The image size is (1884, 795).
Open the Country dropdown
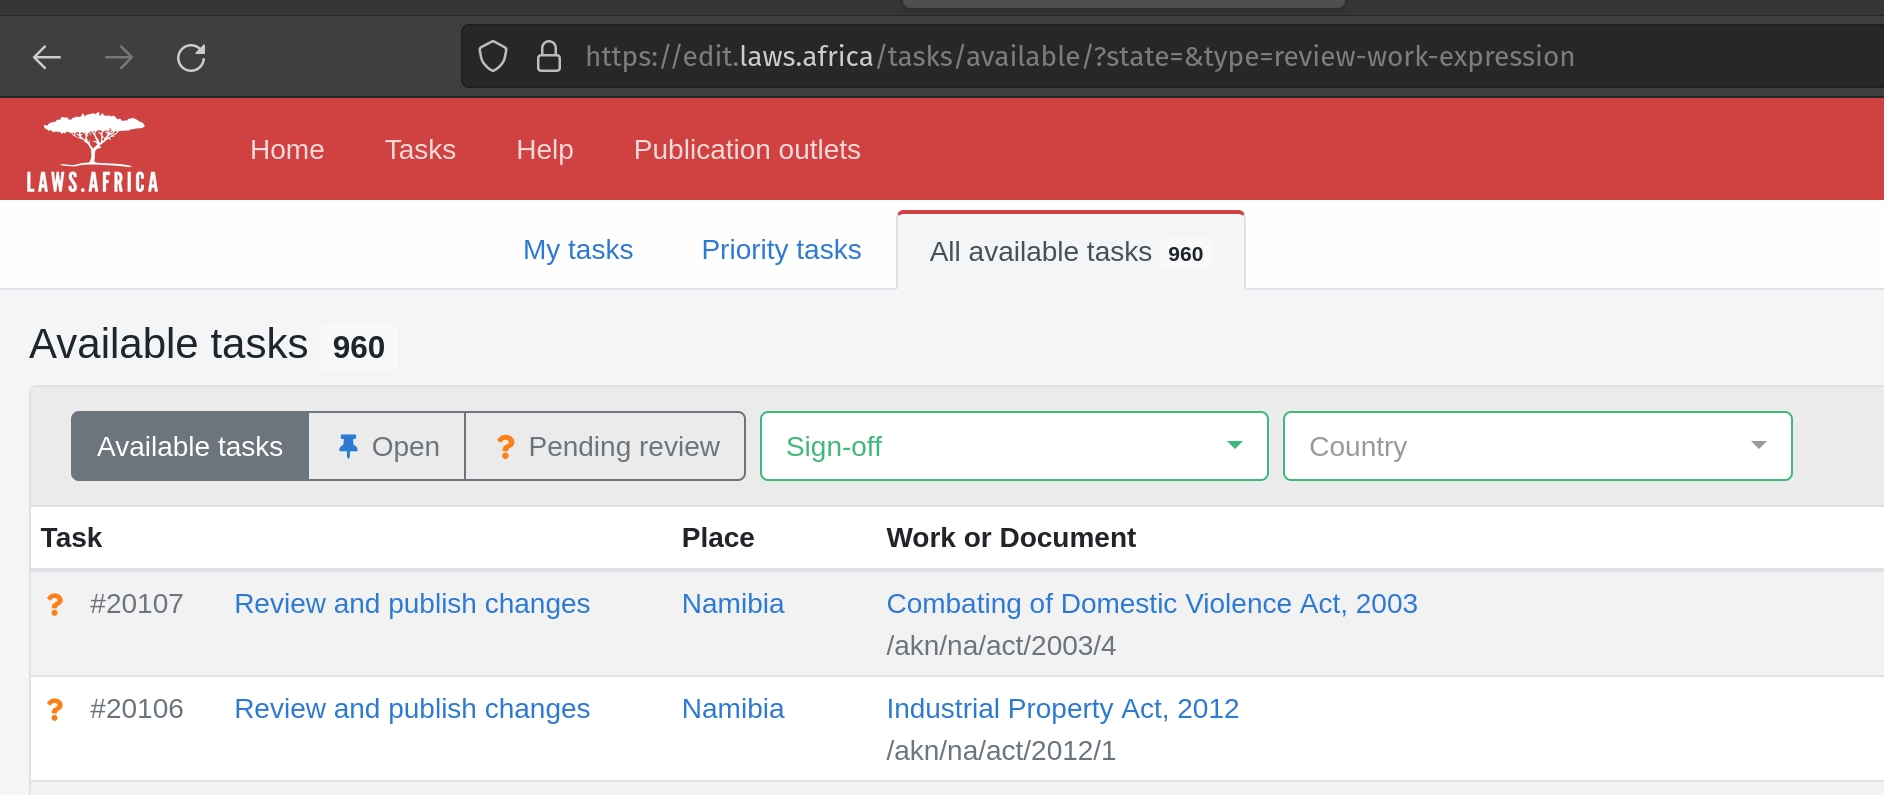point(1537,446)
